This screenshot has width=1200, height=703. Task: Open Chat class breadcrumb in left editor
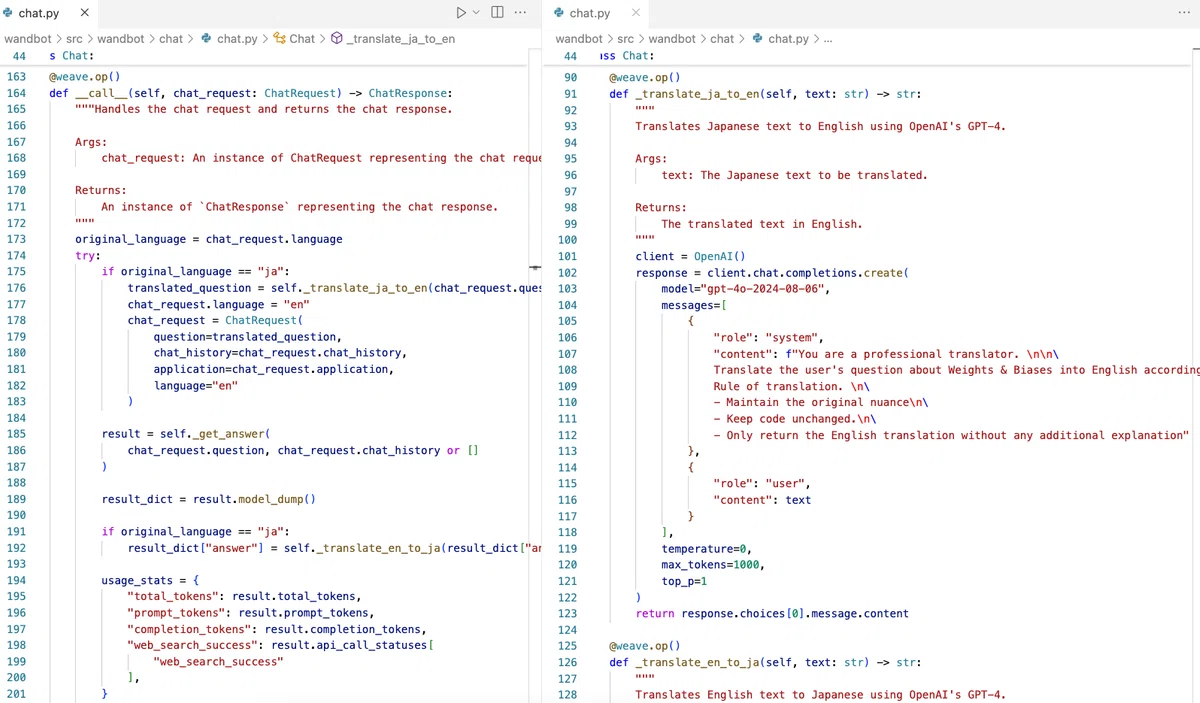[x=302, y=39]
